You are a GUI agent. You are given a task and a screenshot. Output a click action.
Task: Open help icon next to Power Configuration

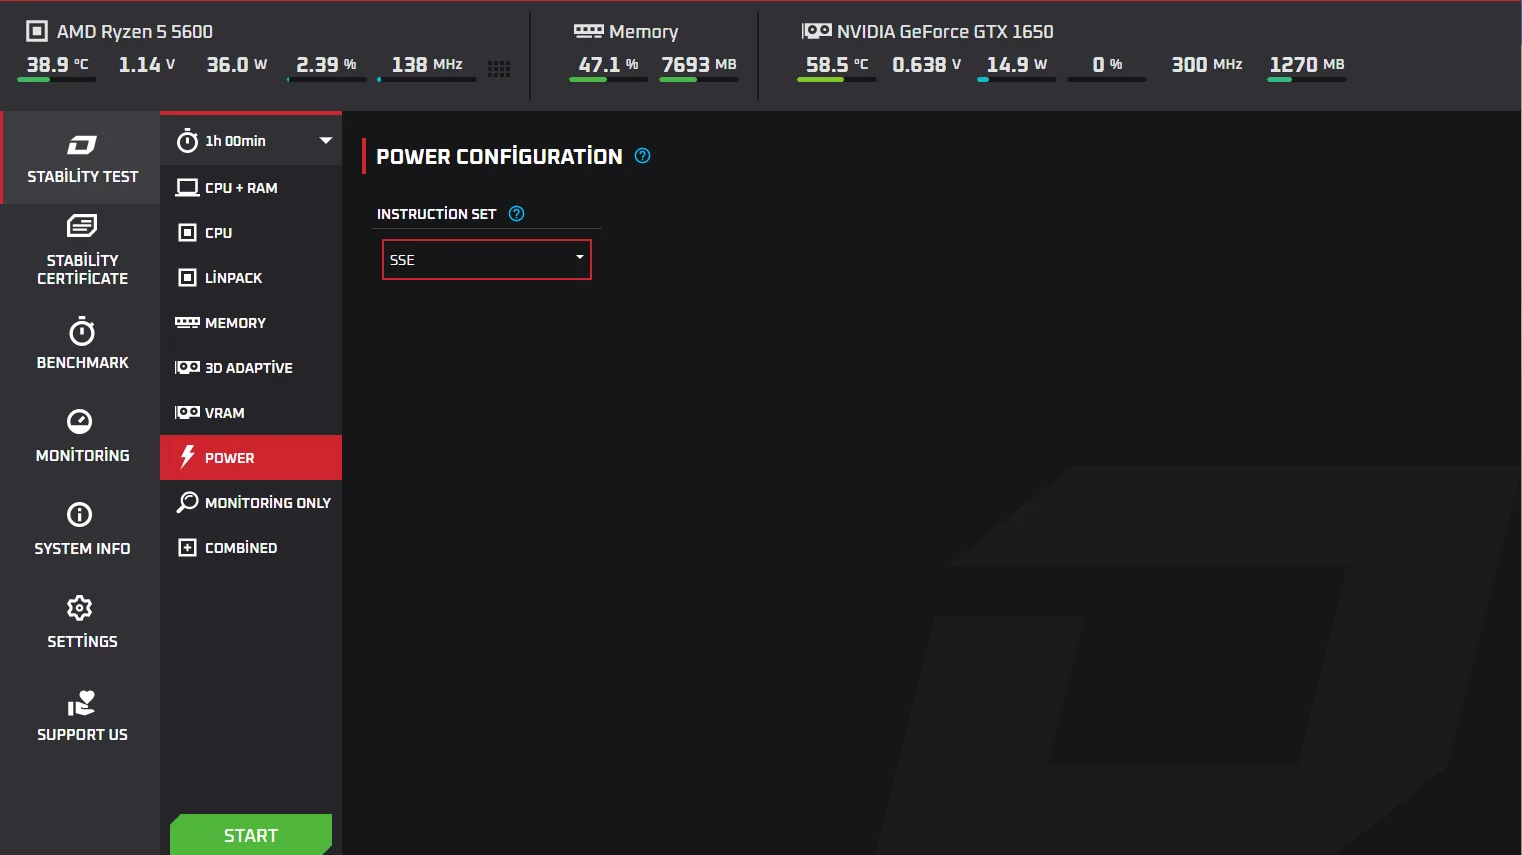pos(643,156)
